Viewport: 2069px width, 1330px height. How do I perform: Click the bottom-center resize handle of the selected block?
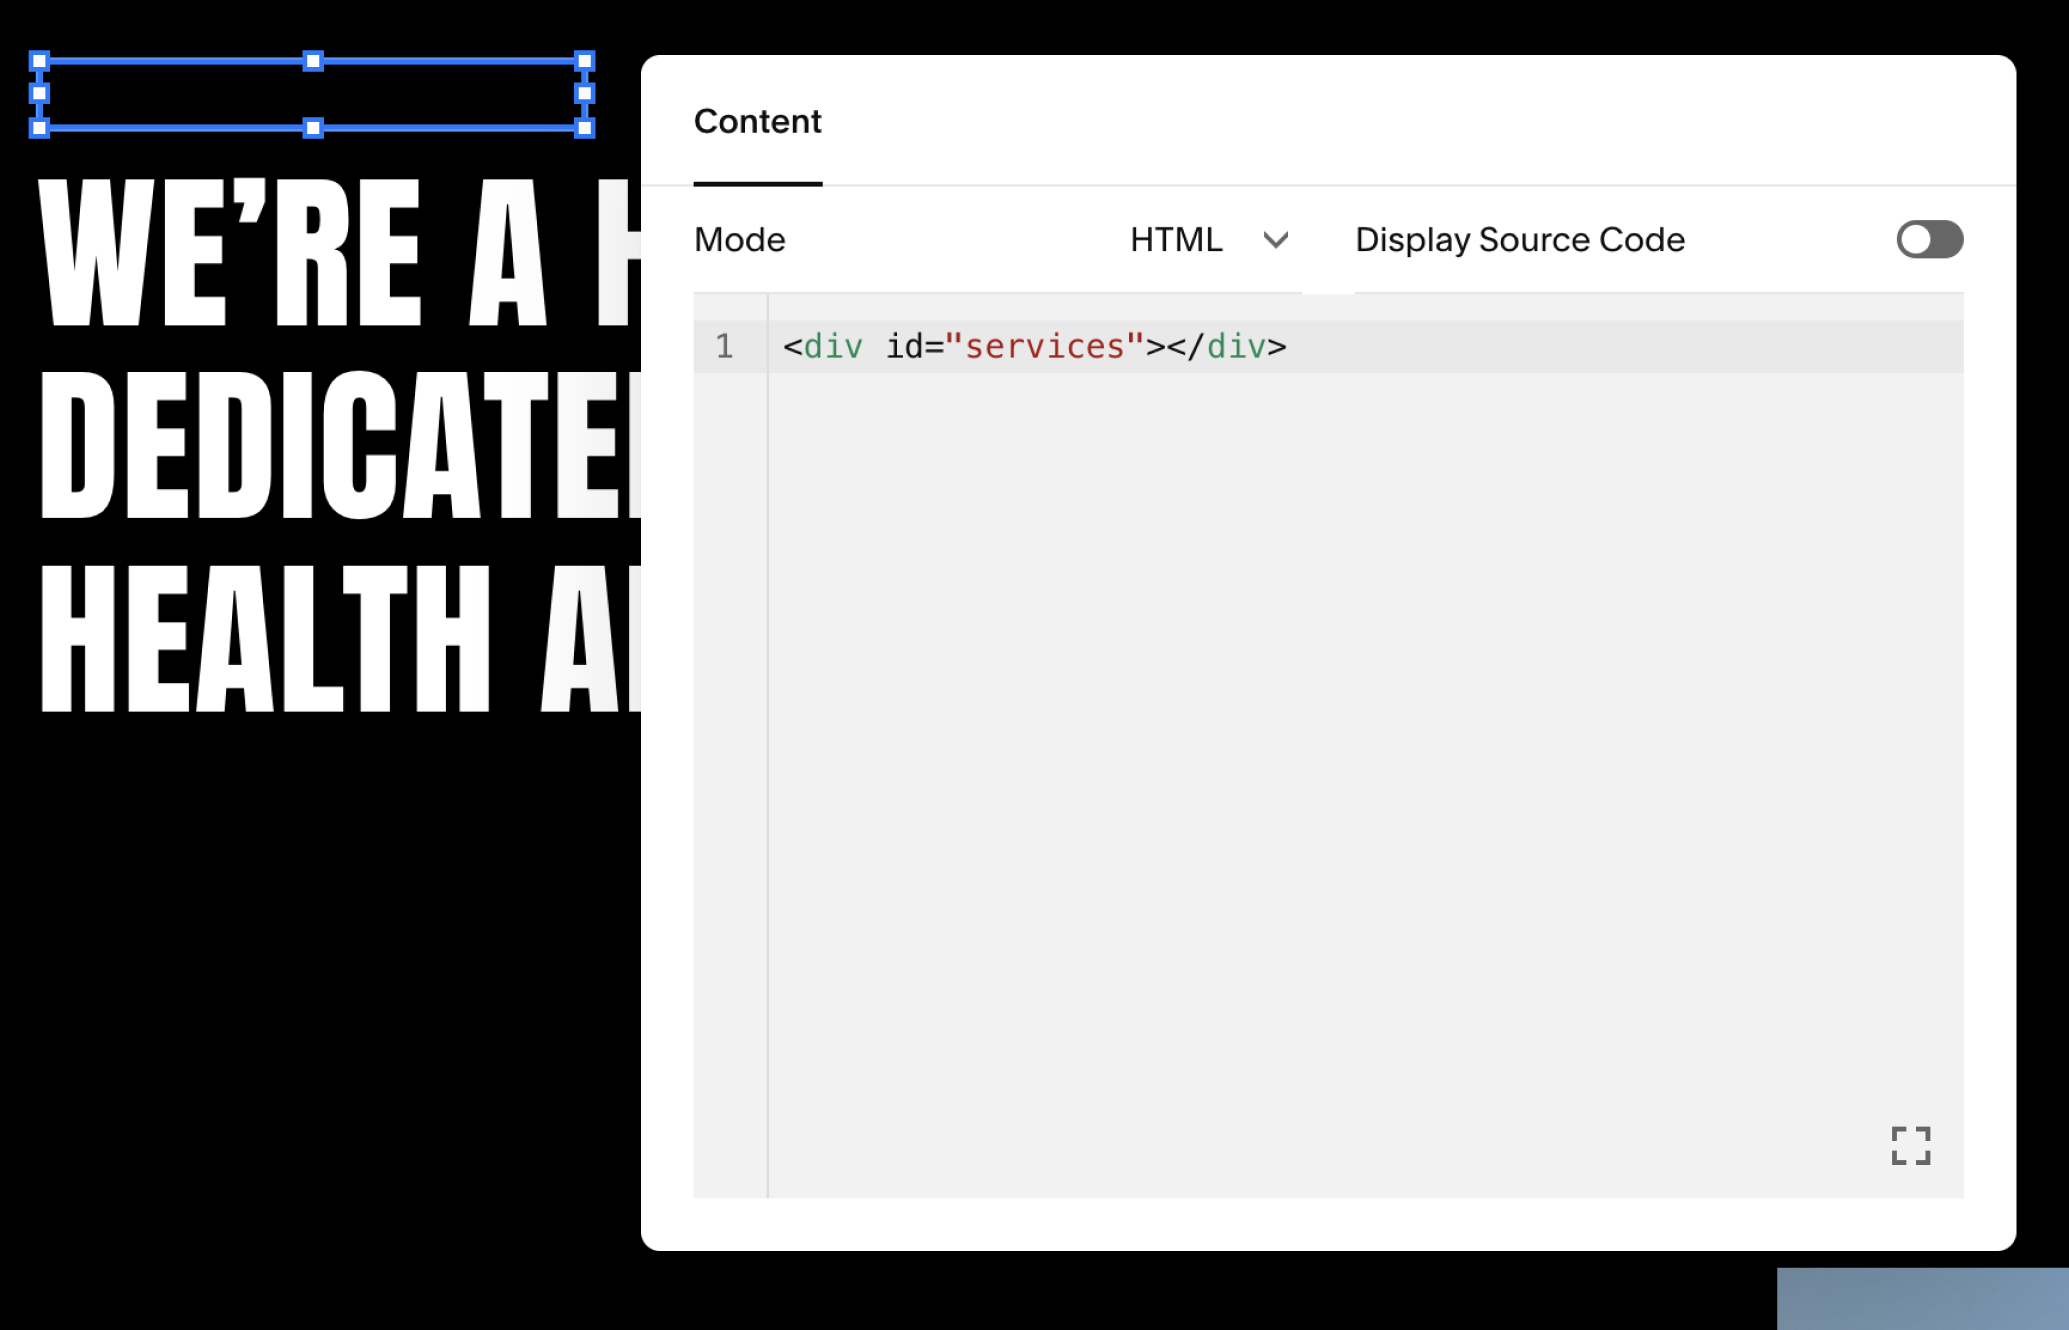pyautogui.click(x=313, y=128)
